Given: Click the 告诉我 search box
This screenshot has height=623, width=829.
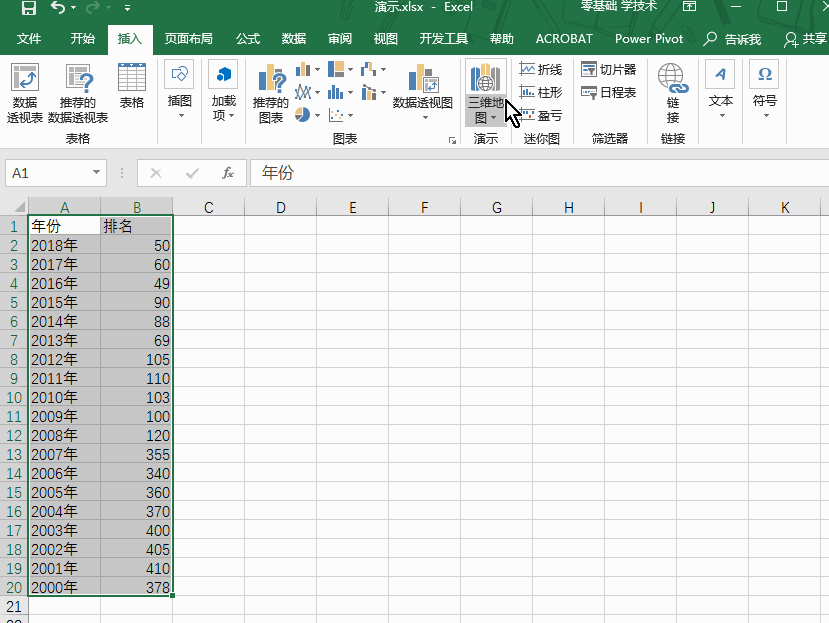Looking at the screenshot, I should (x=733, y=39).
